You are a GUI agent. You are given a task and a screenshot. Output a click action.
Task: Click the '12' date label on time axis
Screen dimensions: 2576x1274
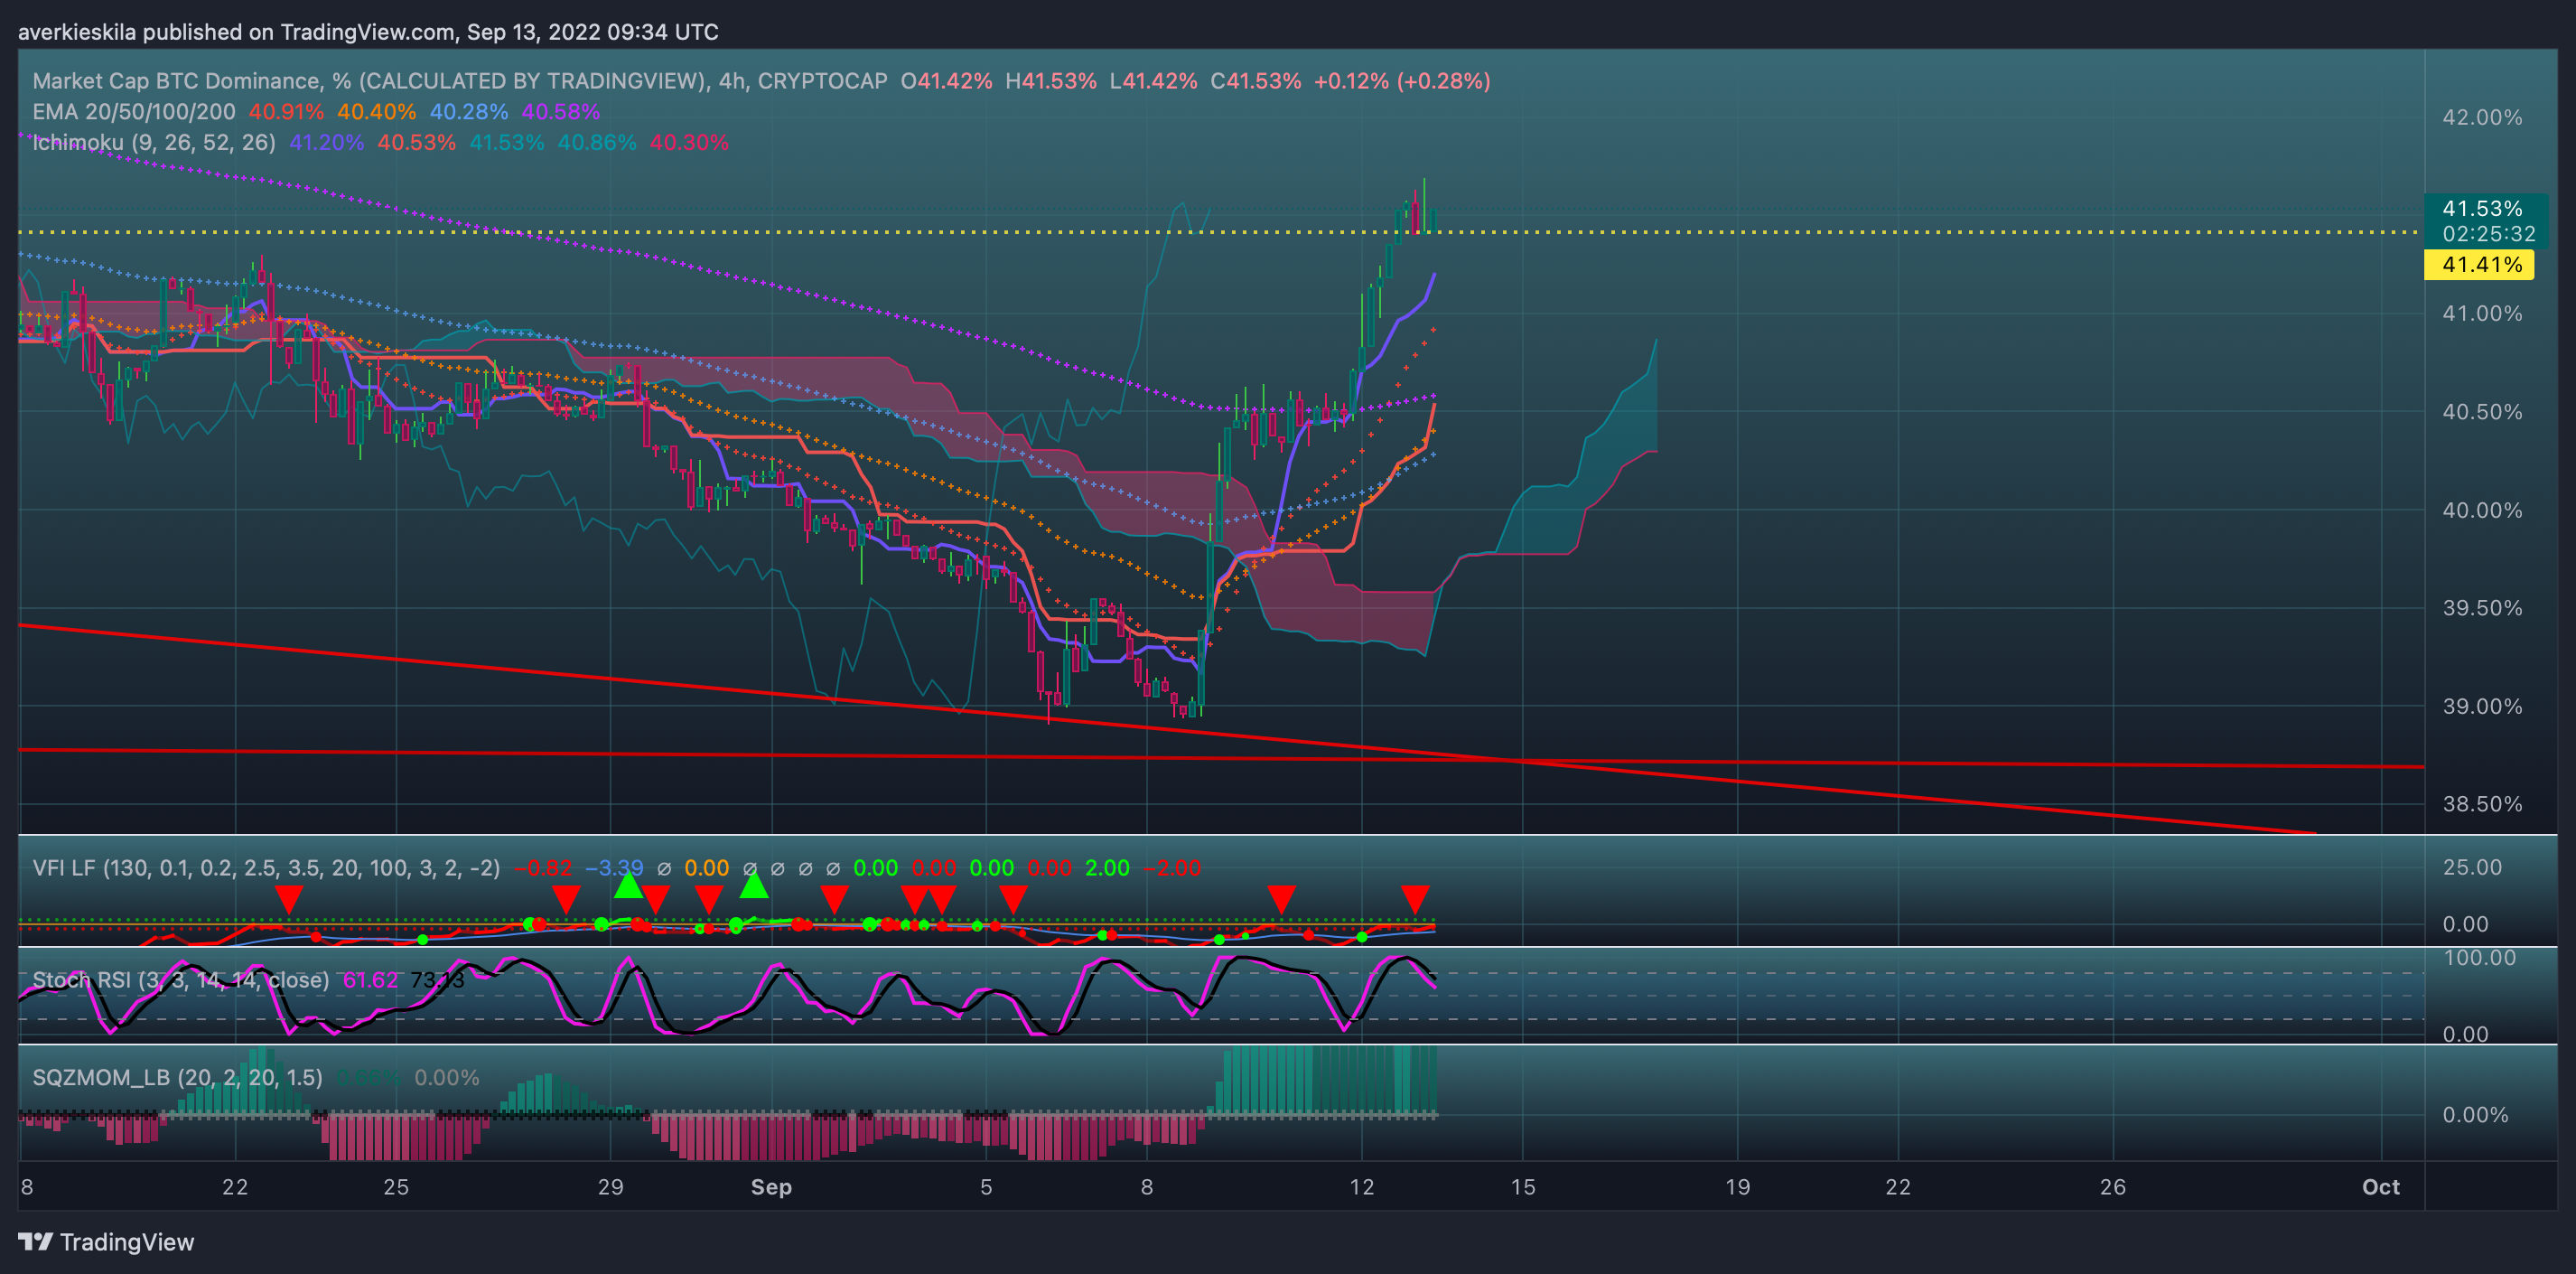point(1361,1187)
